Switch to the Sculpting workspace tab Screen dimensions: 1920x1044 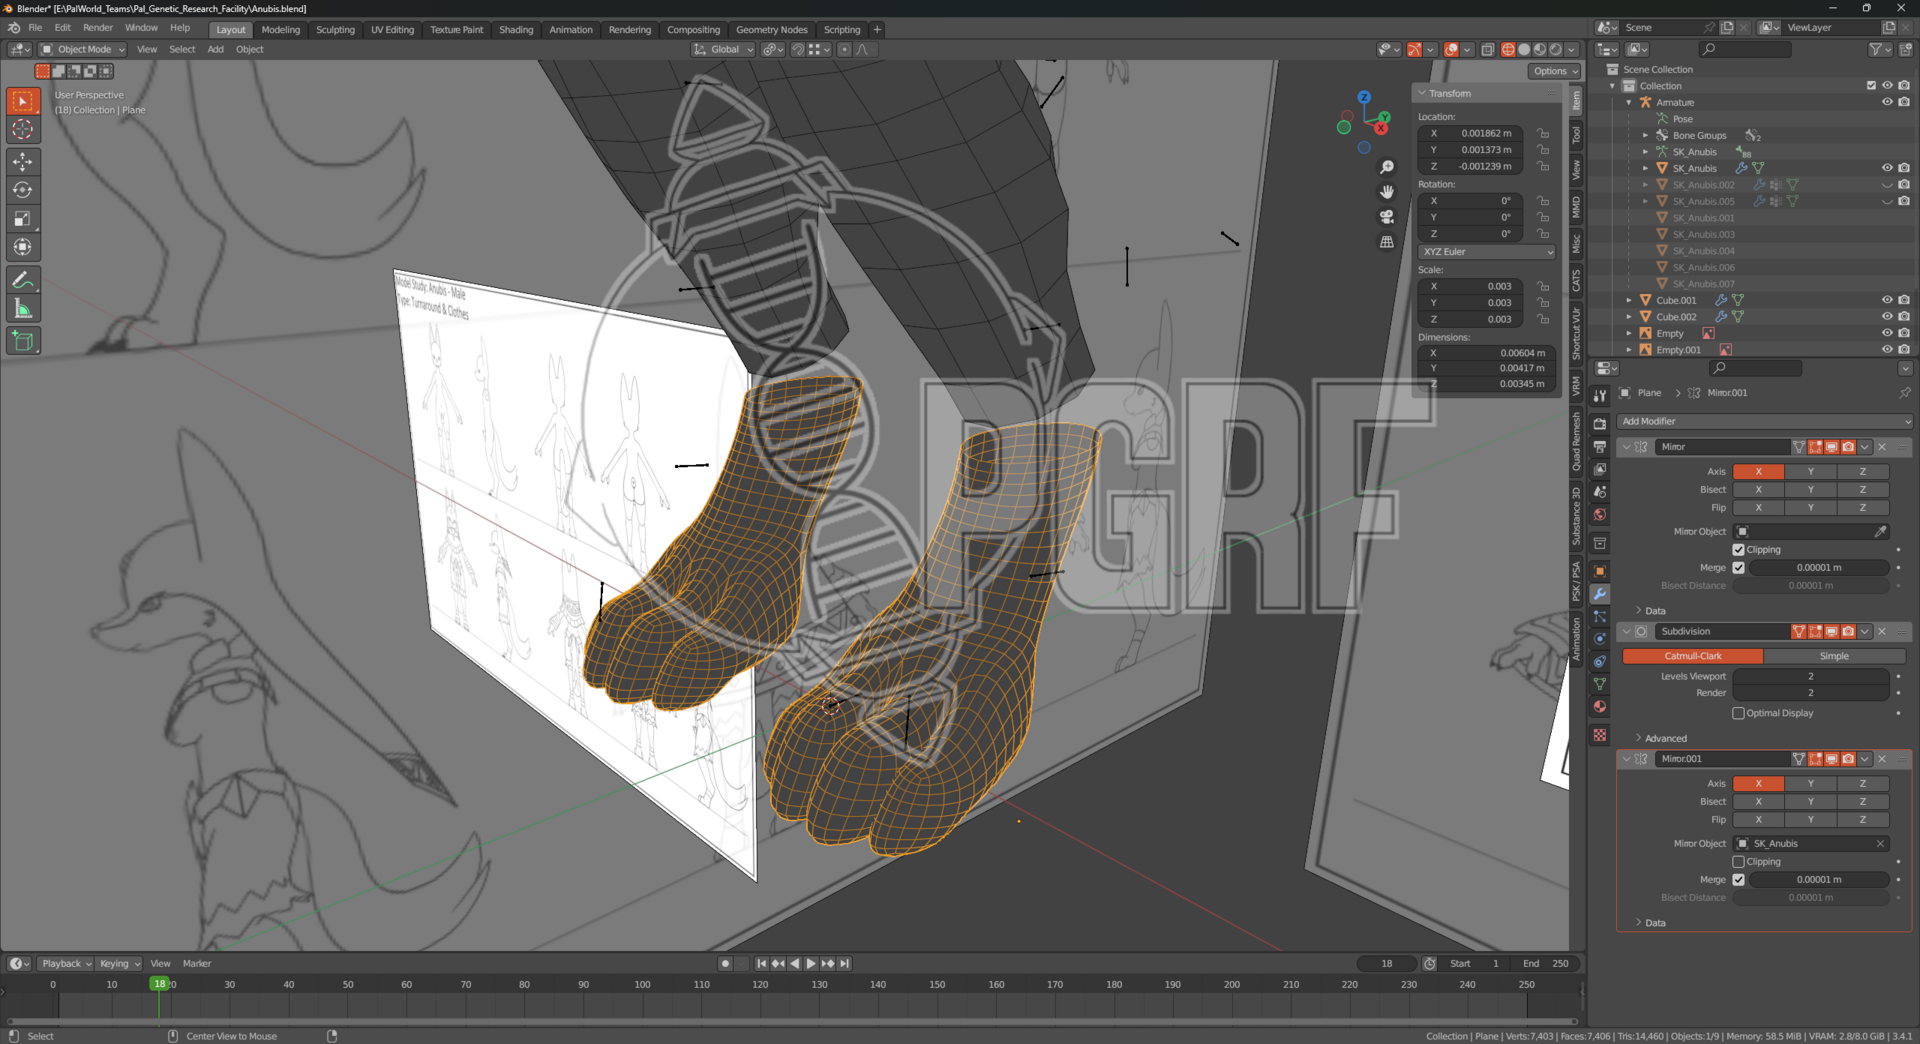[x=335, y=30]
